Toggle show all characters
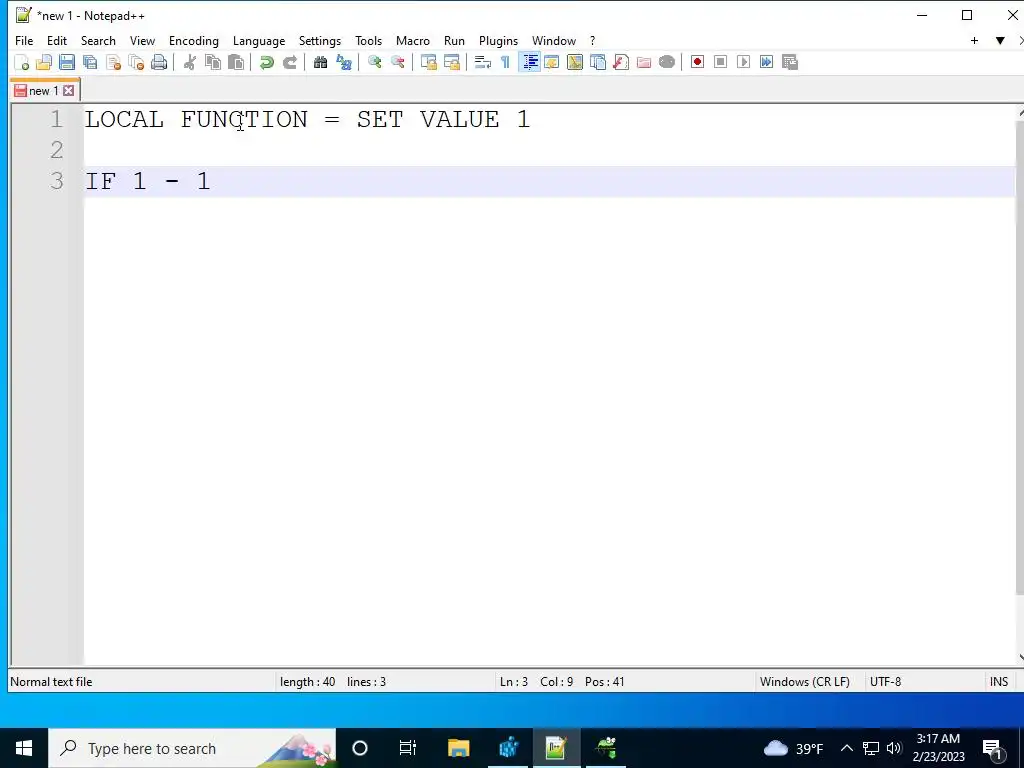 coord(505,62)
